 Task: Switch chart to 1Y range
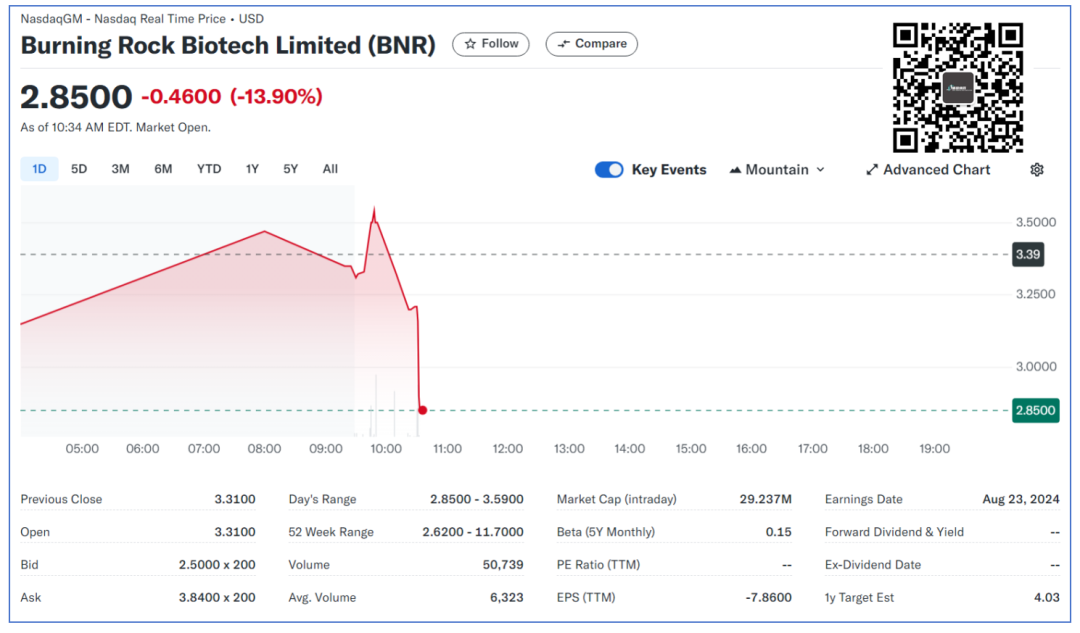tap(252, 169)
